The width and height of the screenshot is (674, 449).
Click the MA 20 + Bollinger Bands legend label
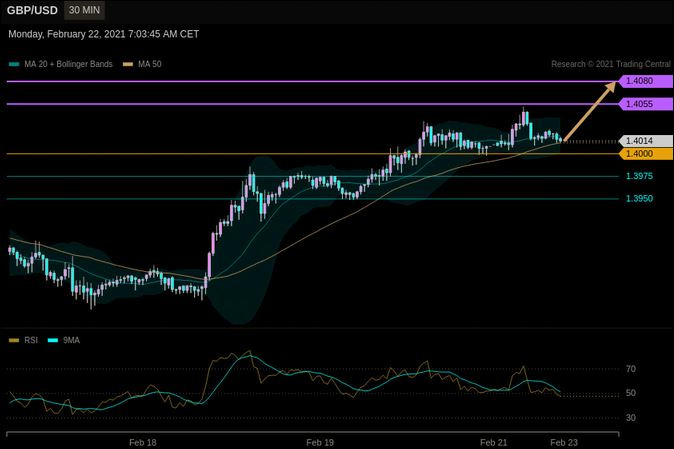click(x=68, y=64)
